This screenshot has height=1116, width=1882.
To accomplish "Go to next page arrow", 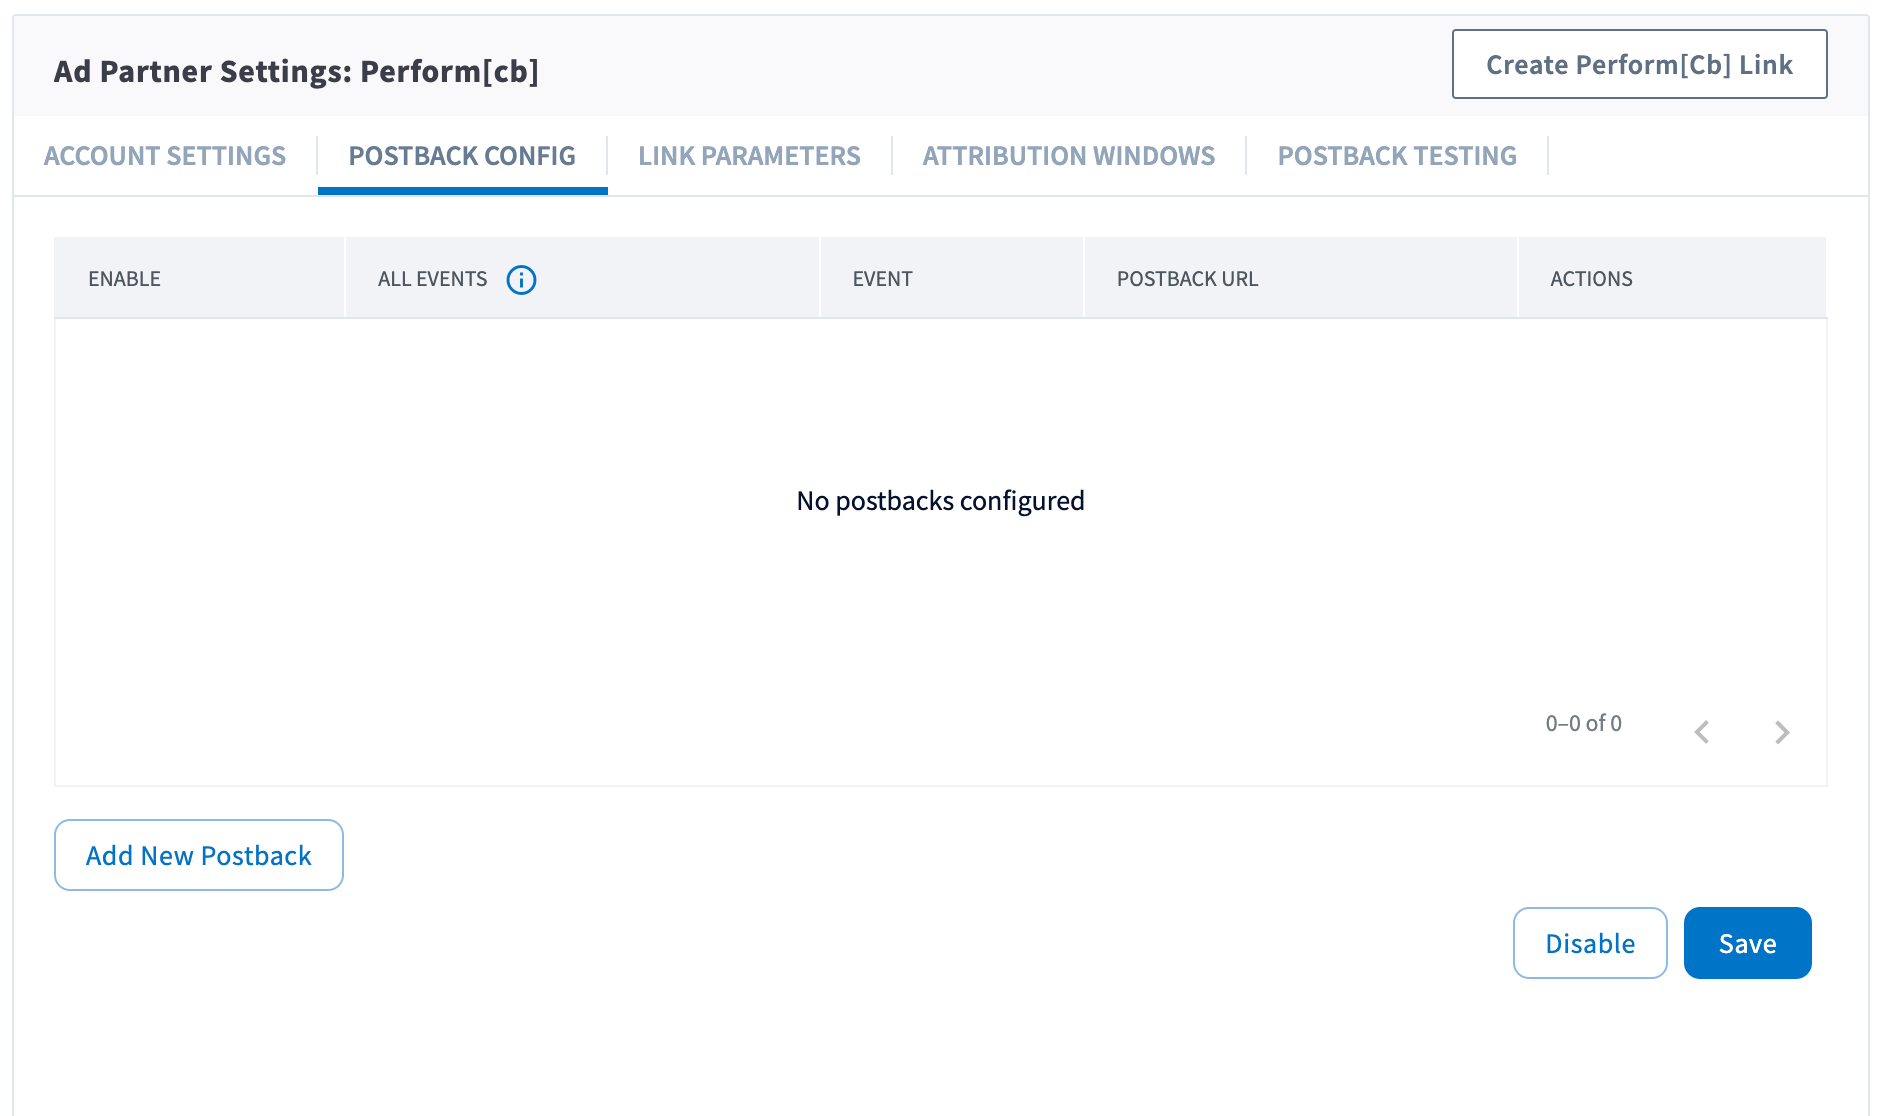I will pos(1782,732).
